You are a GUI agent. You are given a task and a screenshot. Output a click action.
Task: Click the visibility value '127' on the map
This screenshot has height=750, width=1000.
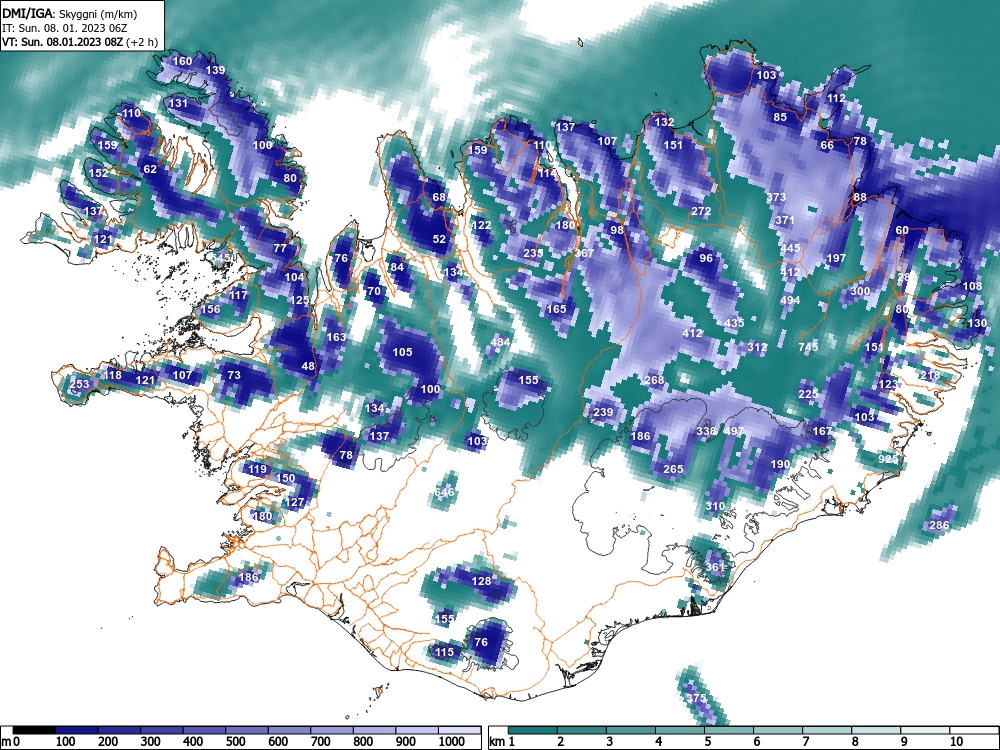click(x=295, y=502)
